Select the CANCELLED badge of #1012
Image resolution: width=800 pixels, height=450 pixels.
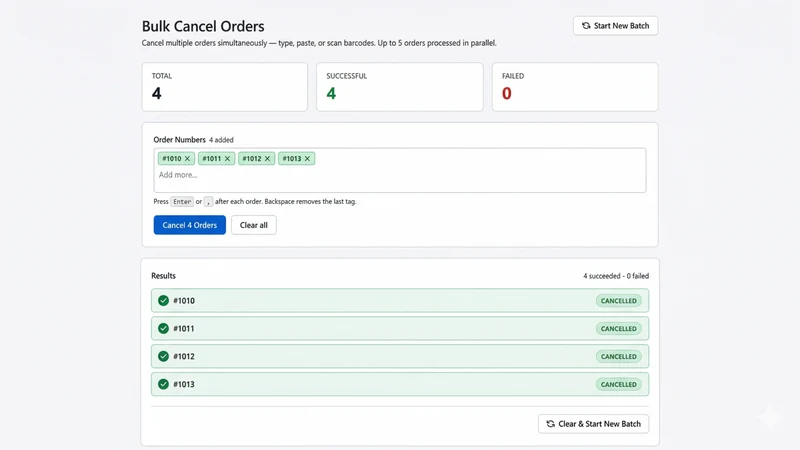click(x=618, y=357)
